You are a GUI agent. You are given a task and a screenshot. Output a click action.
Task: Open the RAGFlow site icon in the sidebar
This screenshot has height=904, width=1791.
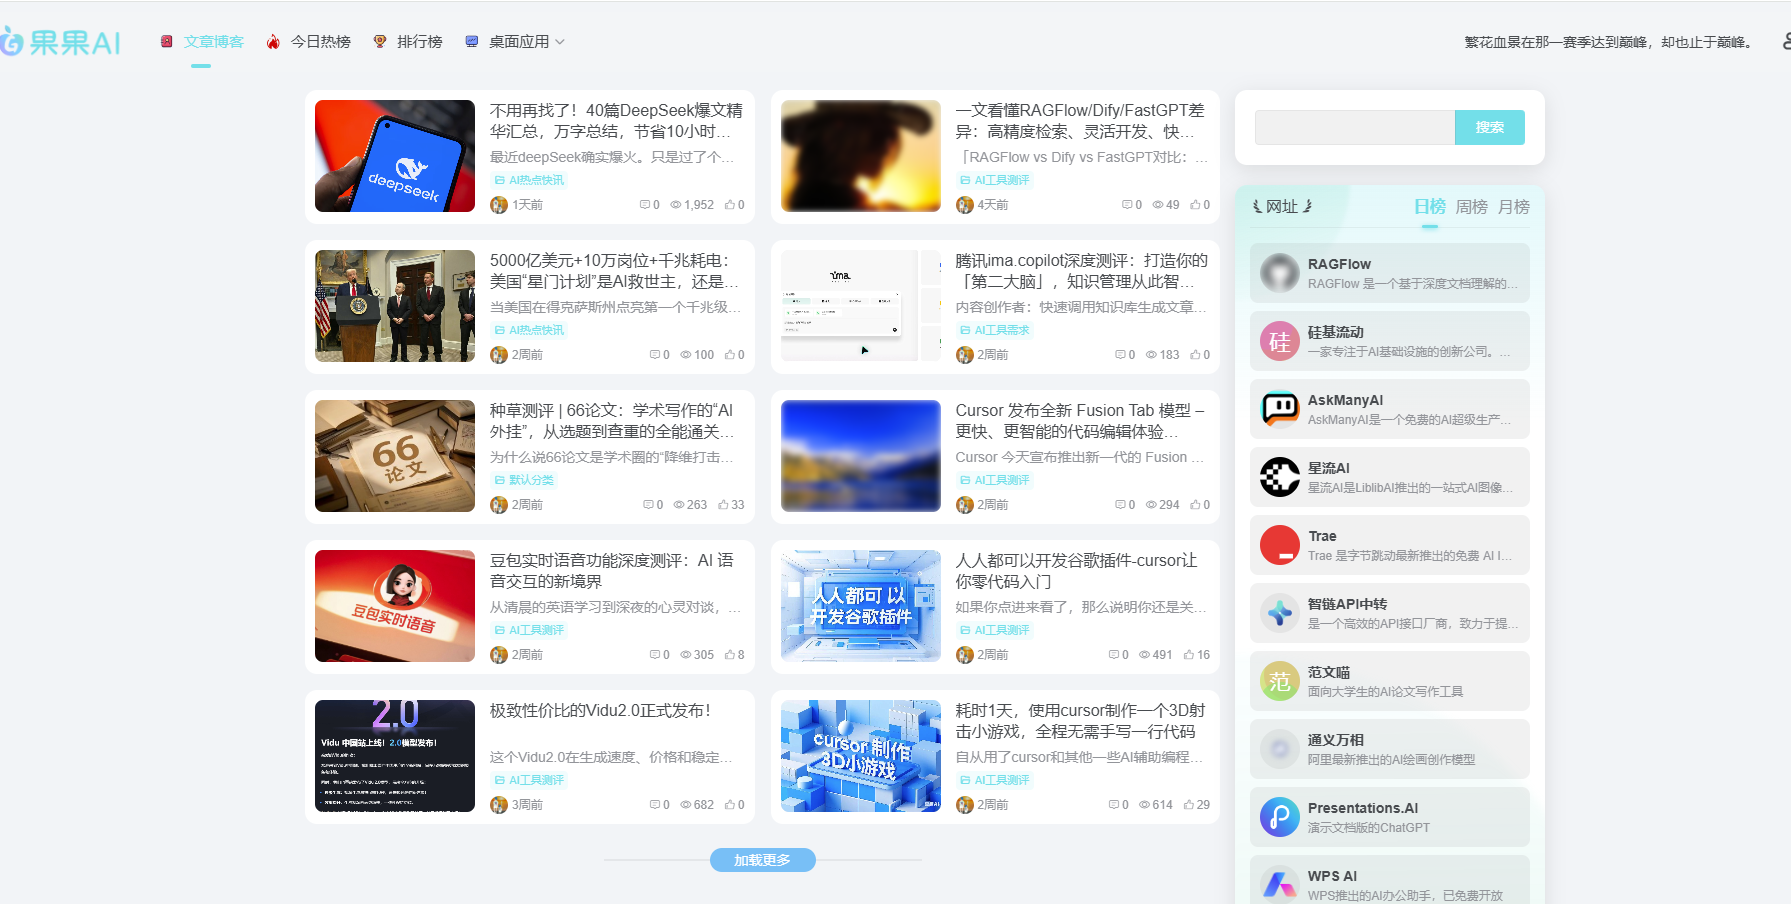[x=1279, y=273]
